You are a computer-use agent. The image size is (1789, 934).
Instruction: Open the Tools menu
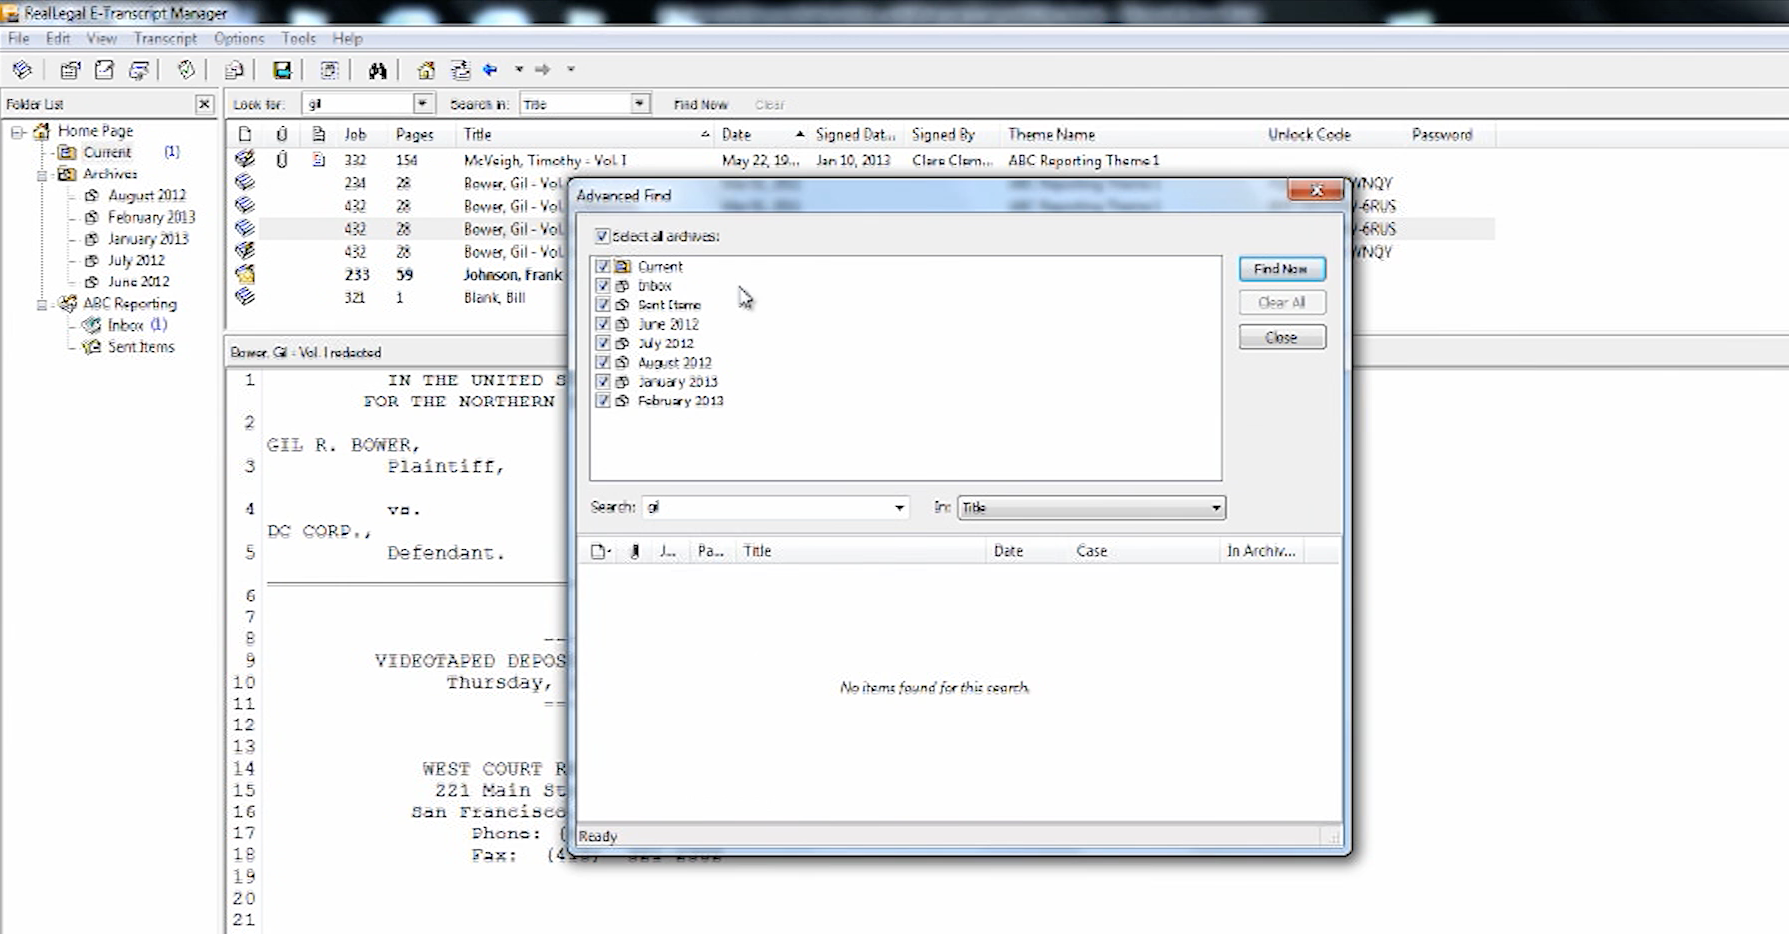[298, 38]
